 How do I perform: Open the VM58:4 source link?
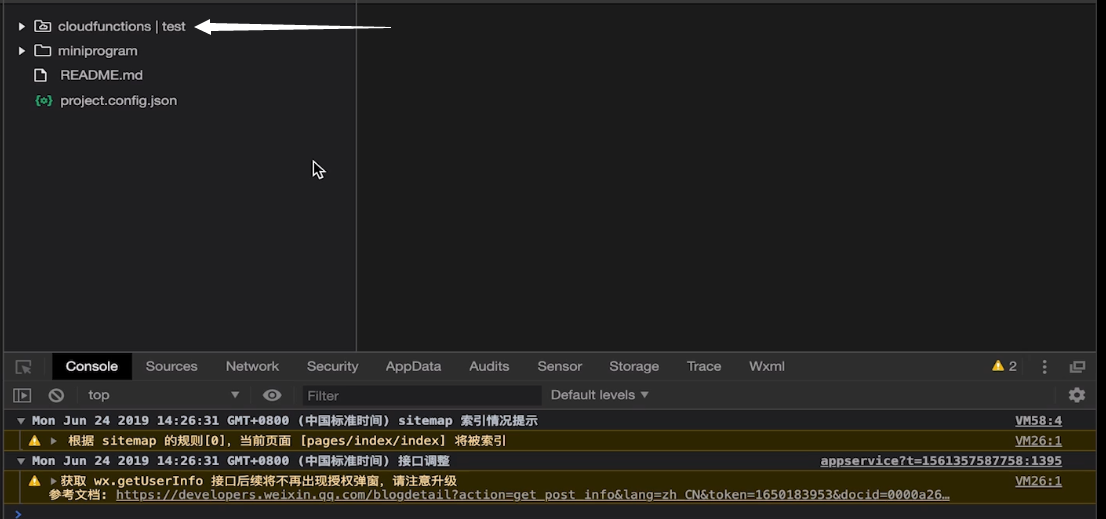pos(1038,421)
